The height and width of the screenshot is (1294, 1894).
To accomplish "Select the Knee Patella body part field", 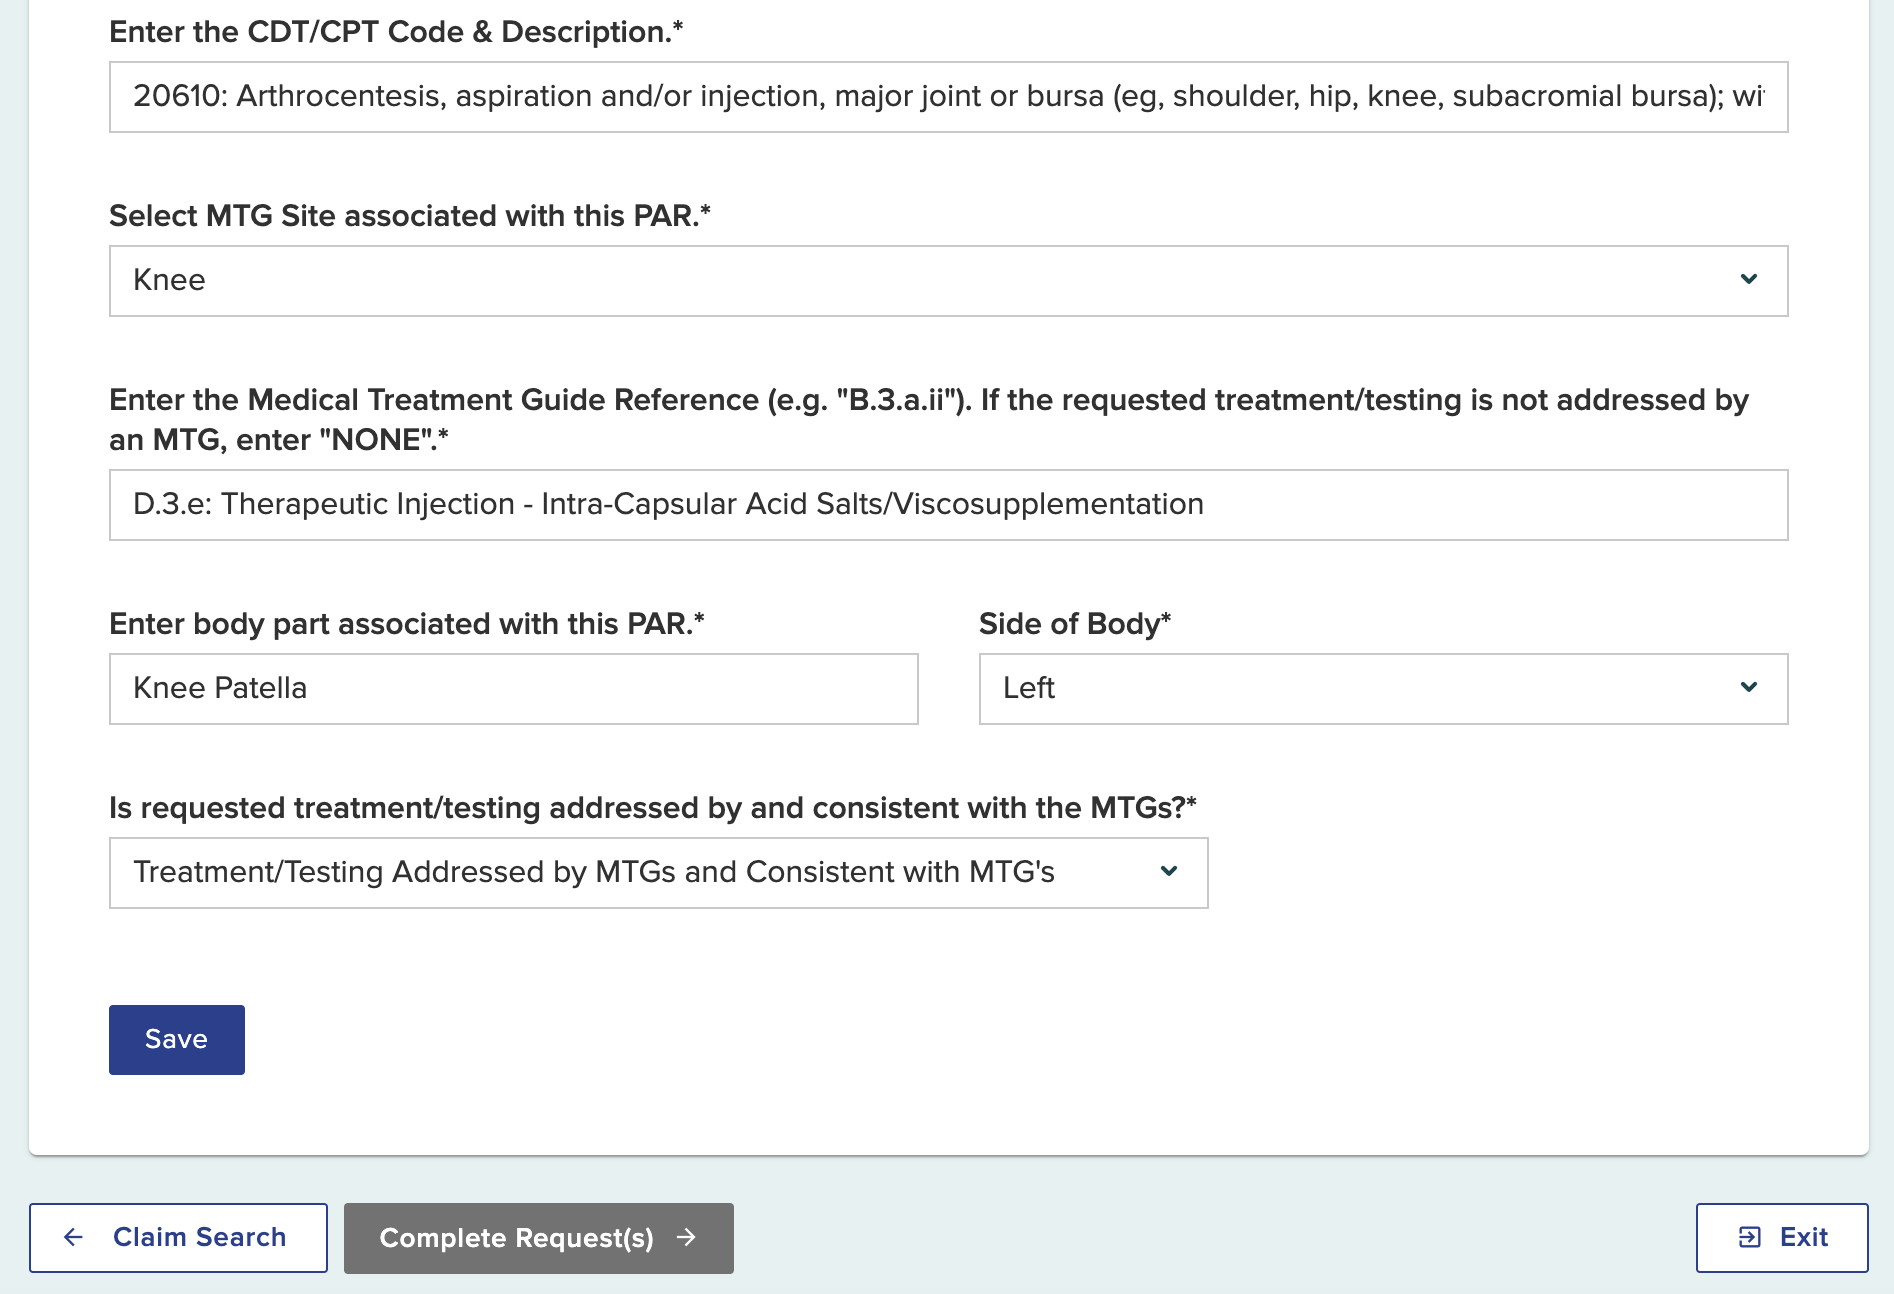I will tap(513, 689).
